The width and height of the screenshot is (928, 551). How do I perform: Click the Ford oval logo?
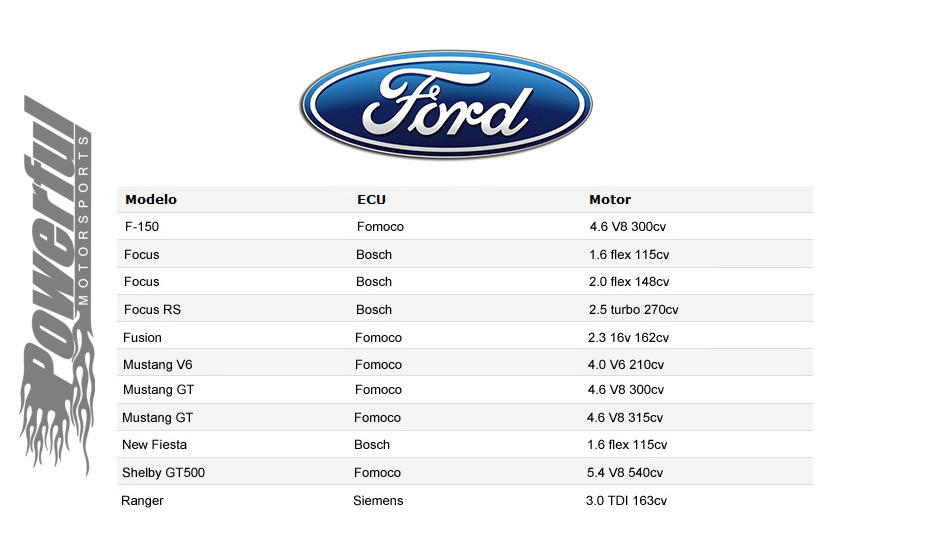(446, 105)
